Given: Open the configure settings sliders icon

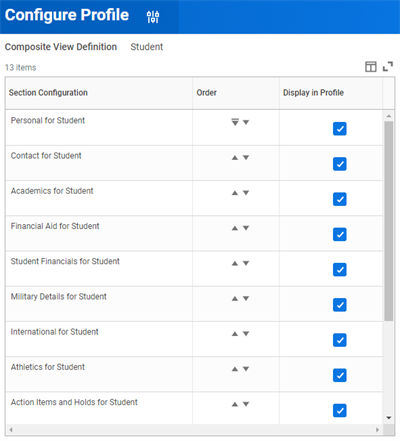Looking at the screenshot, I should pyautogui.click(x=153, y=17).
